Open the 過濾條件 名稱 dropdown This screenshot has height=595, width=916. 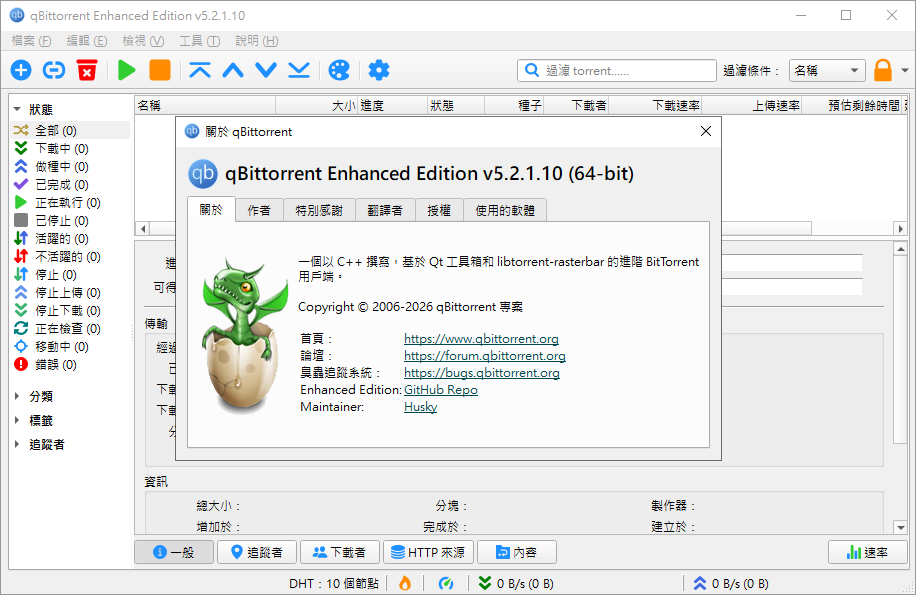(x=827, y=71)
